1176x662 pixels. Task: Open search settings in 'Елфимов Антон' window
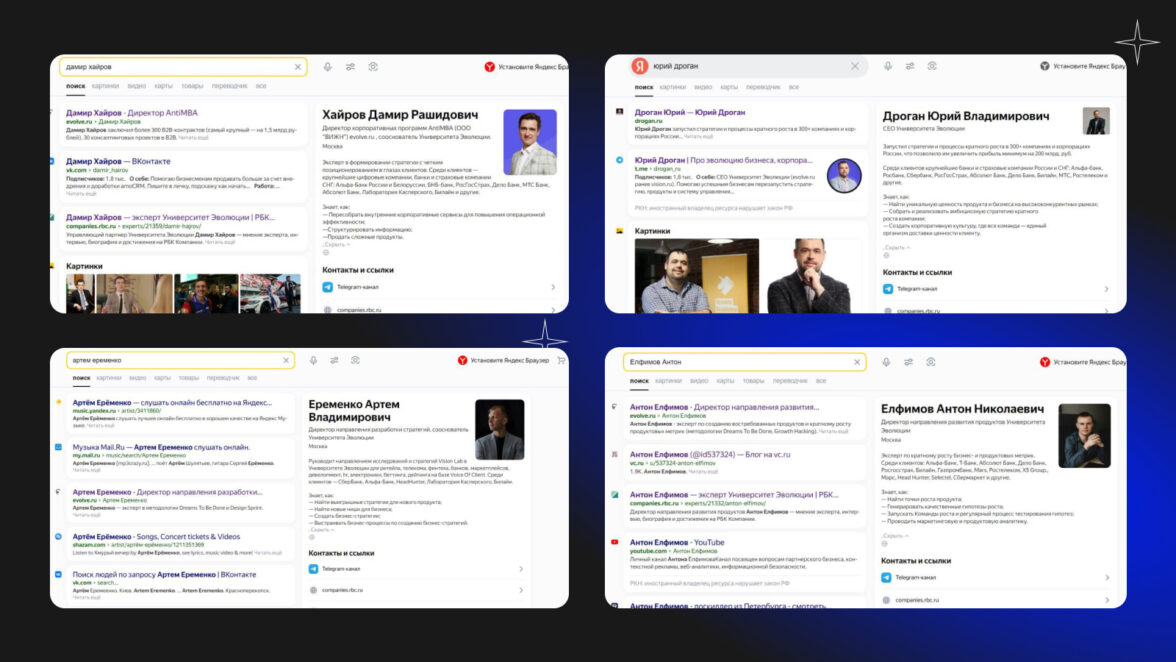[x=908, y=362]
